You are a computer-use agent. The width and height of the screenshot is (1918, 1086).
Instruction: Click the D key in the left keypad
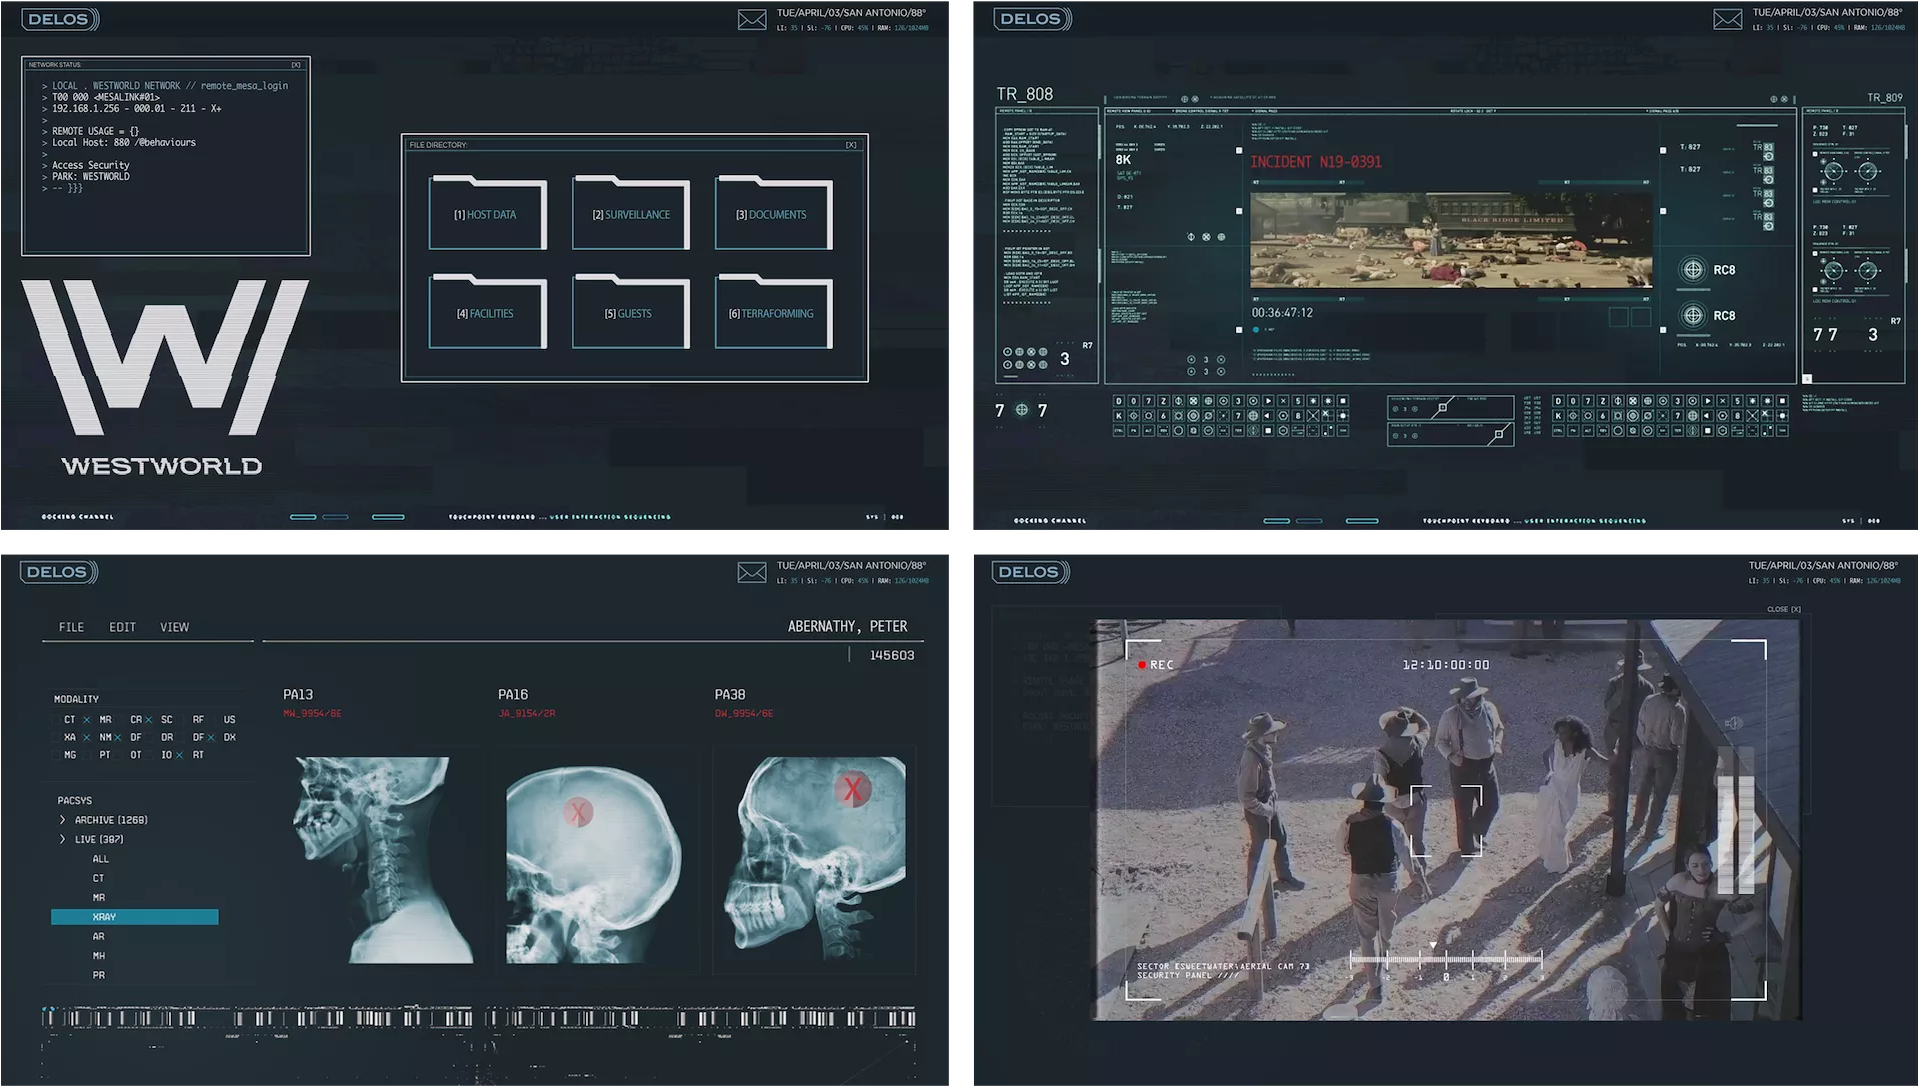pos(1118,401)
